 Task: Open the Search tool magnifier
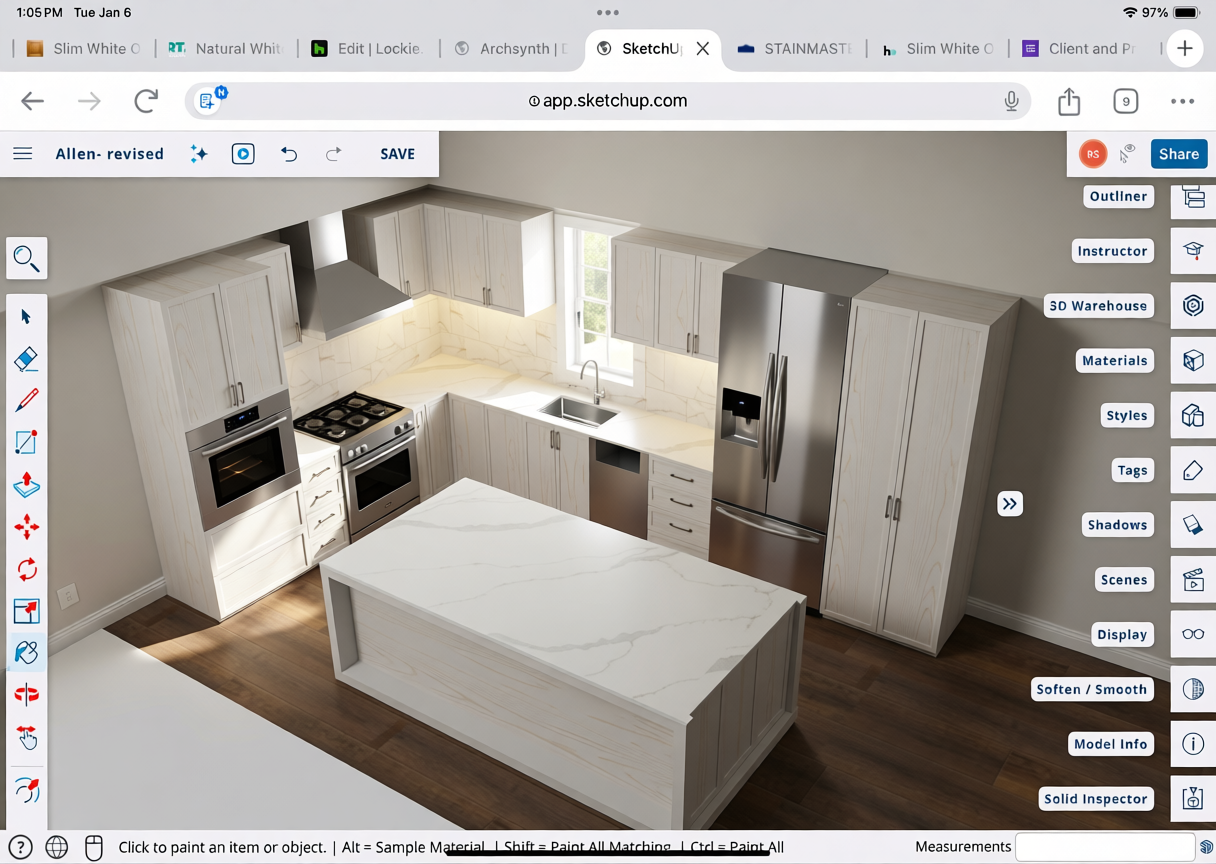pyautogui.click(x=27, y=259)
